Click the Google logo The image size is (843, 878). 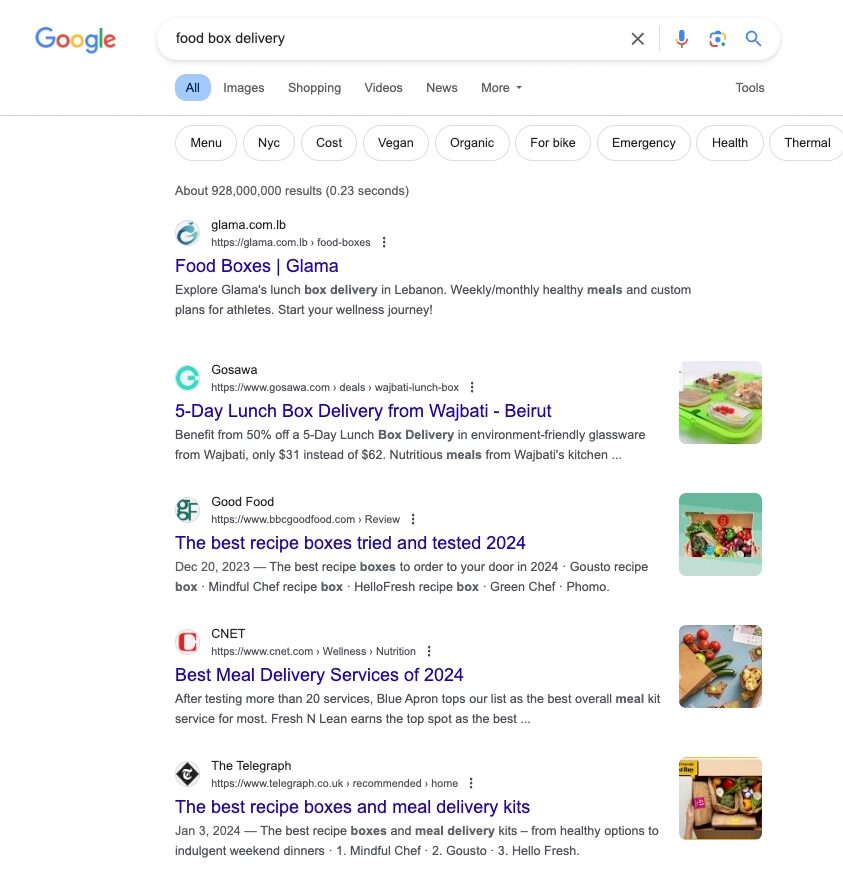tap(75, 39)
